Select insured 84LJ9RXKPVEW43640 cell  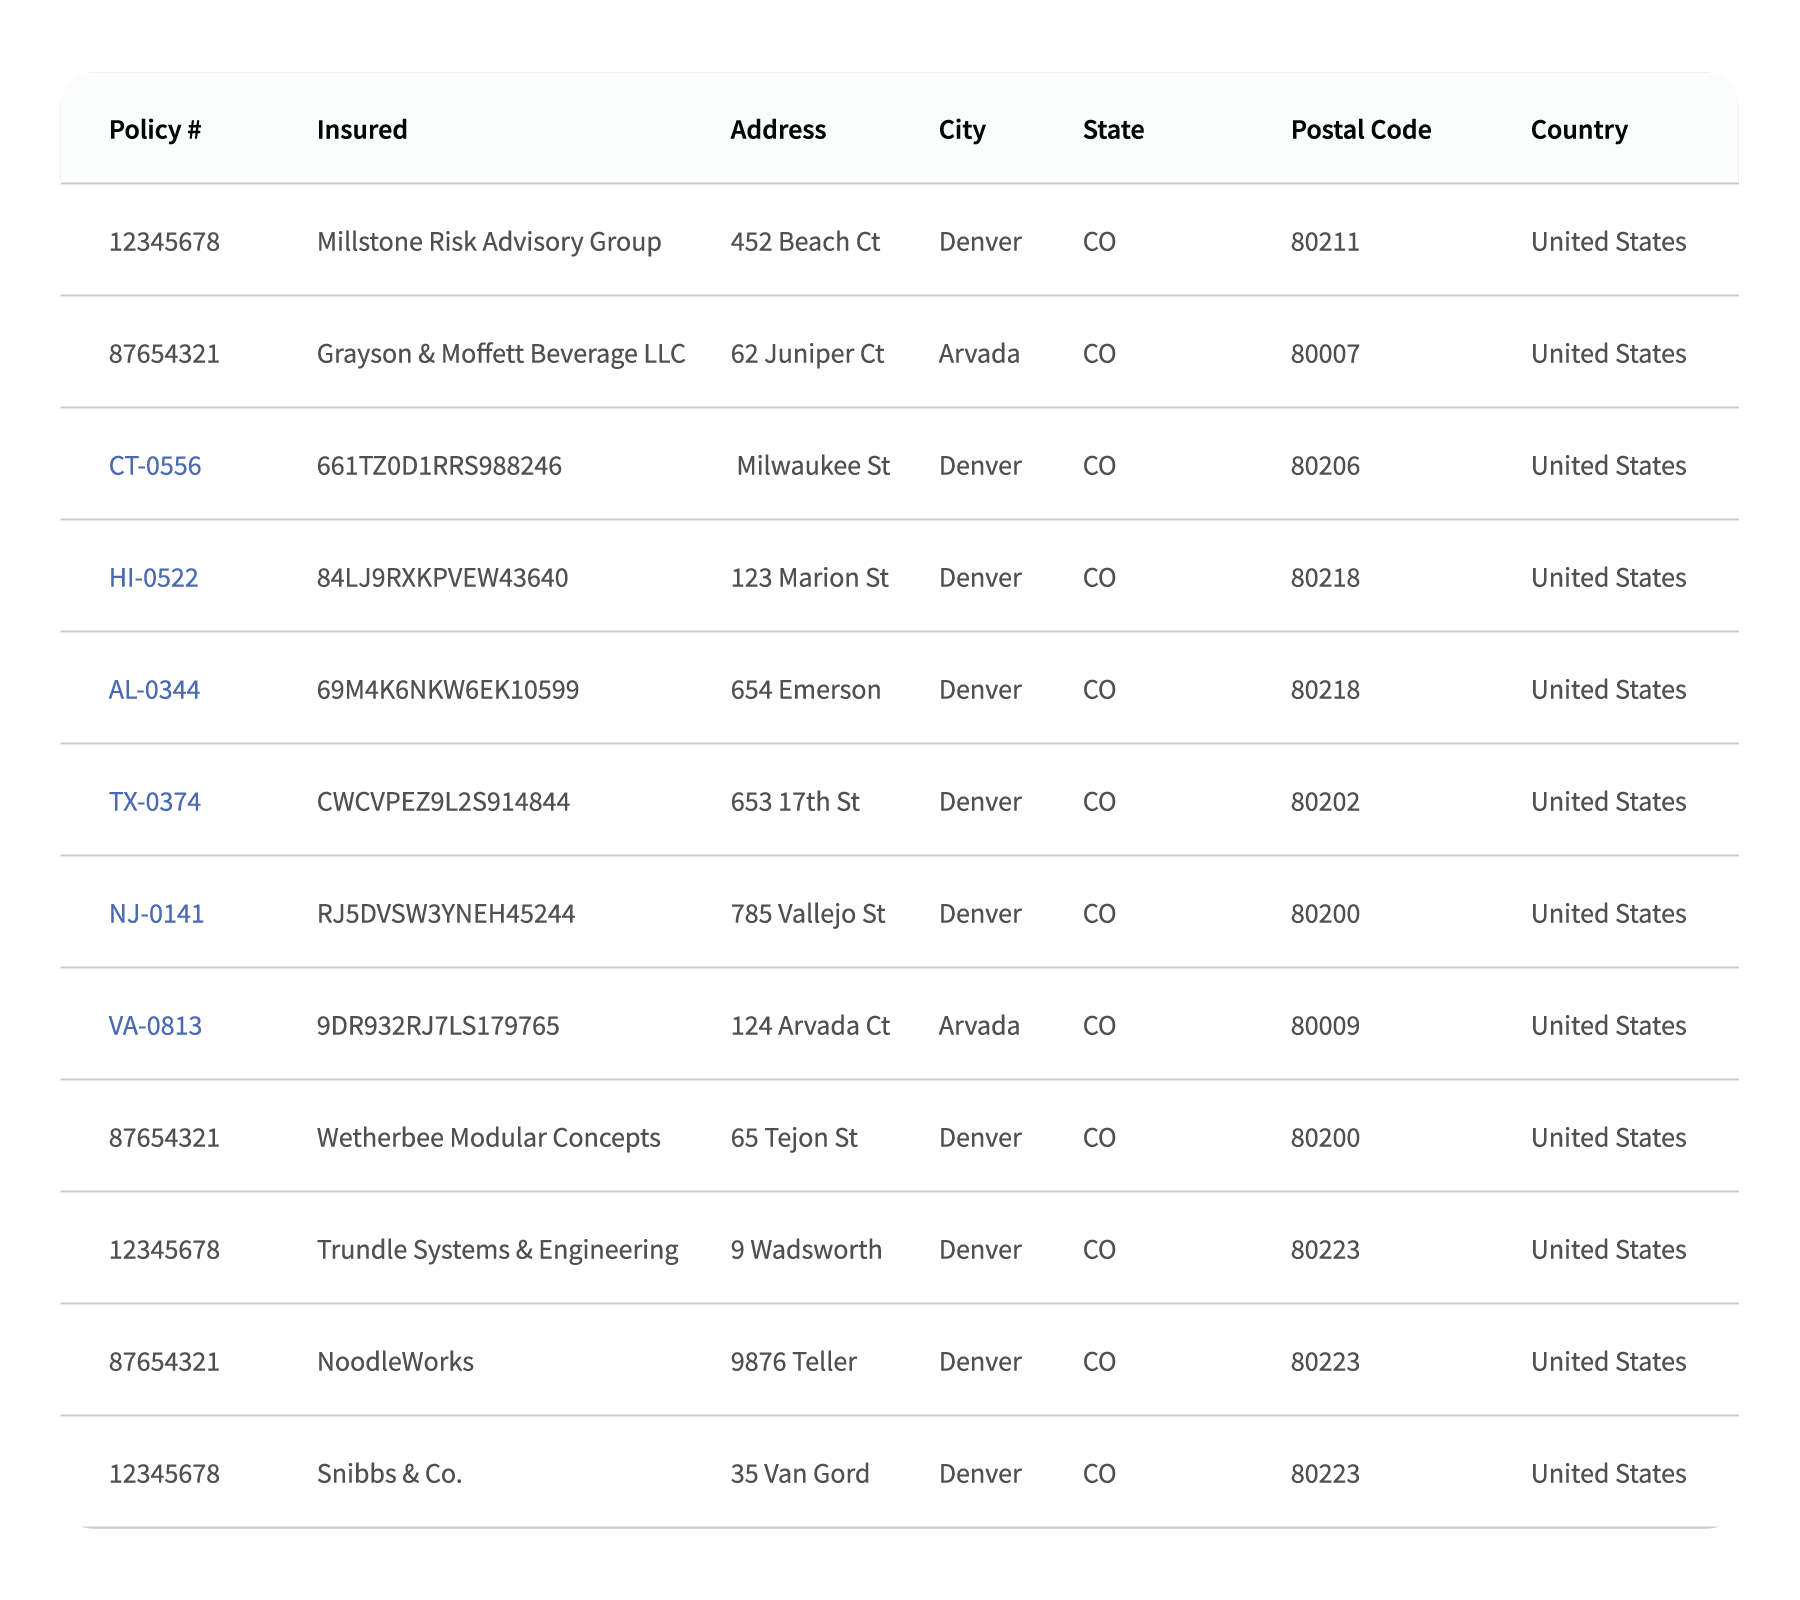[x=442, y=577]
